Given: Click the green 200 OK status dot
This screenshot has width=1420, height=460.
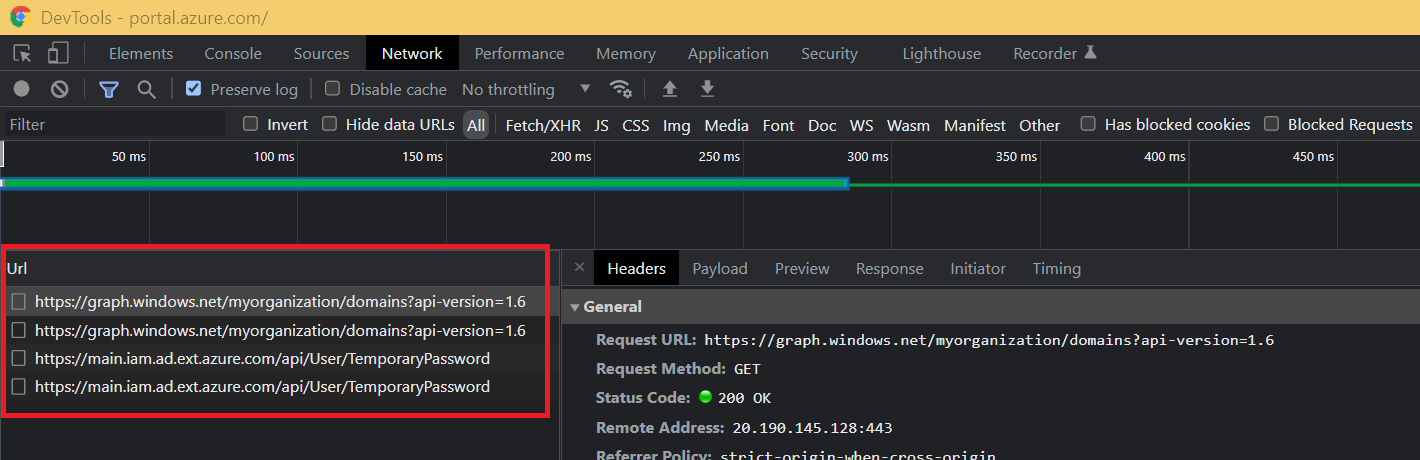Looking at the screenshot, I should 705,397.
